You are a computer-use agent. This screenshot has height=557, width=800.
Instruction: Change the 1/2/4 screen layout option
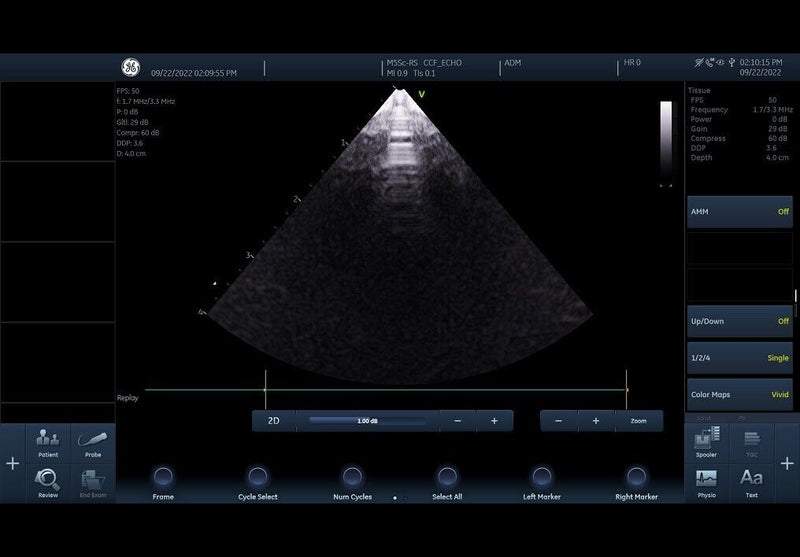740,358
